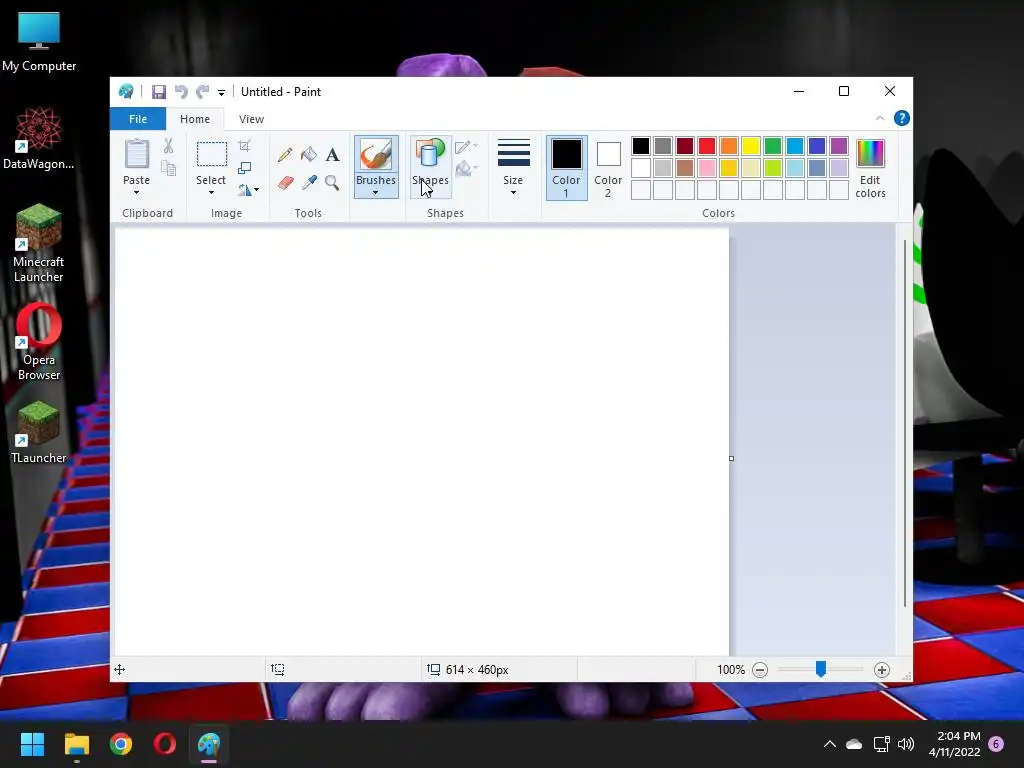This screenshot has height=768, width=1024.
Task: Open the shape Fill dropdown
Action: point(466,169)
